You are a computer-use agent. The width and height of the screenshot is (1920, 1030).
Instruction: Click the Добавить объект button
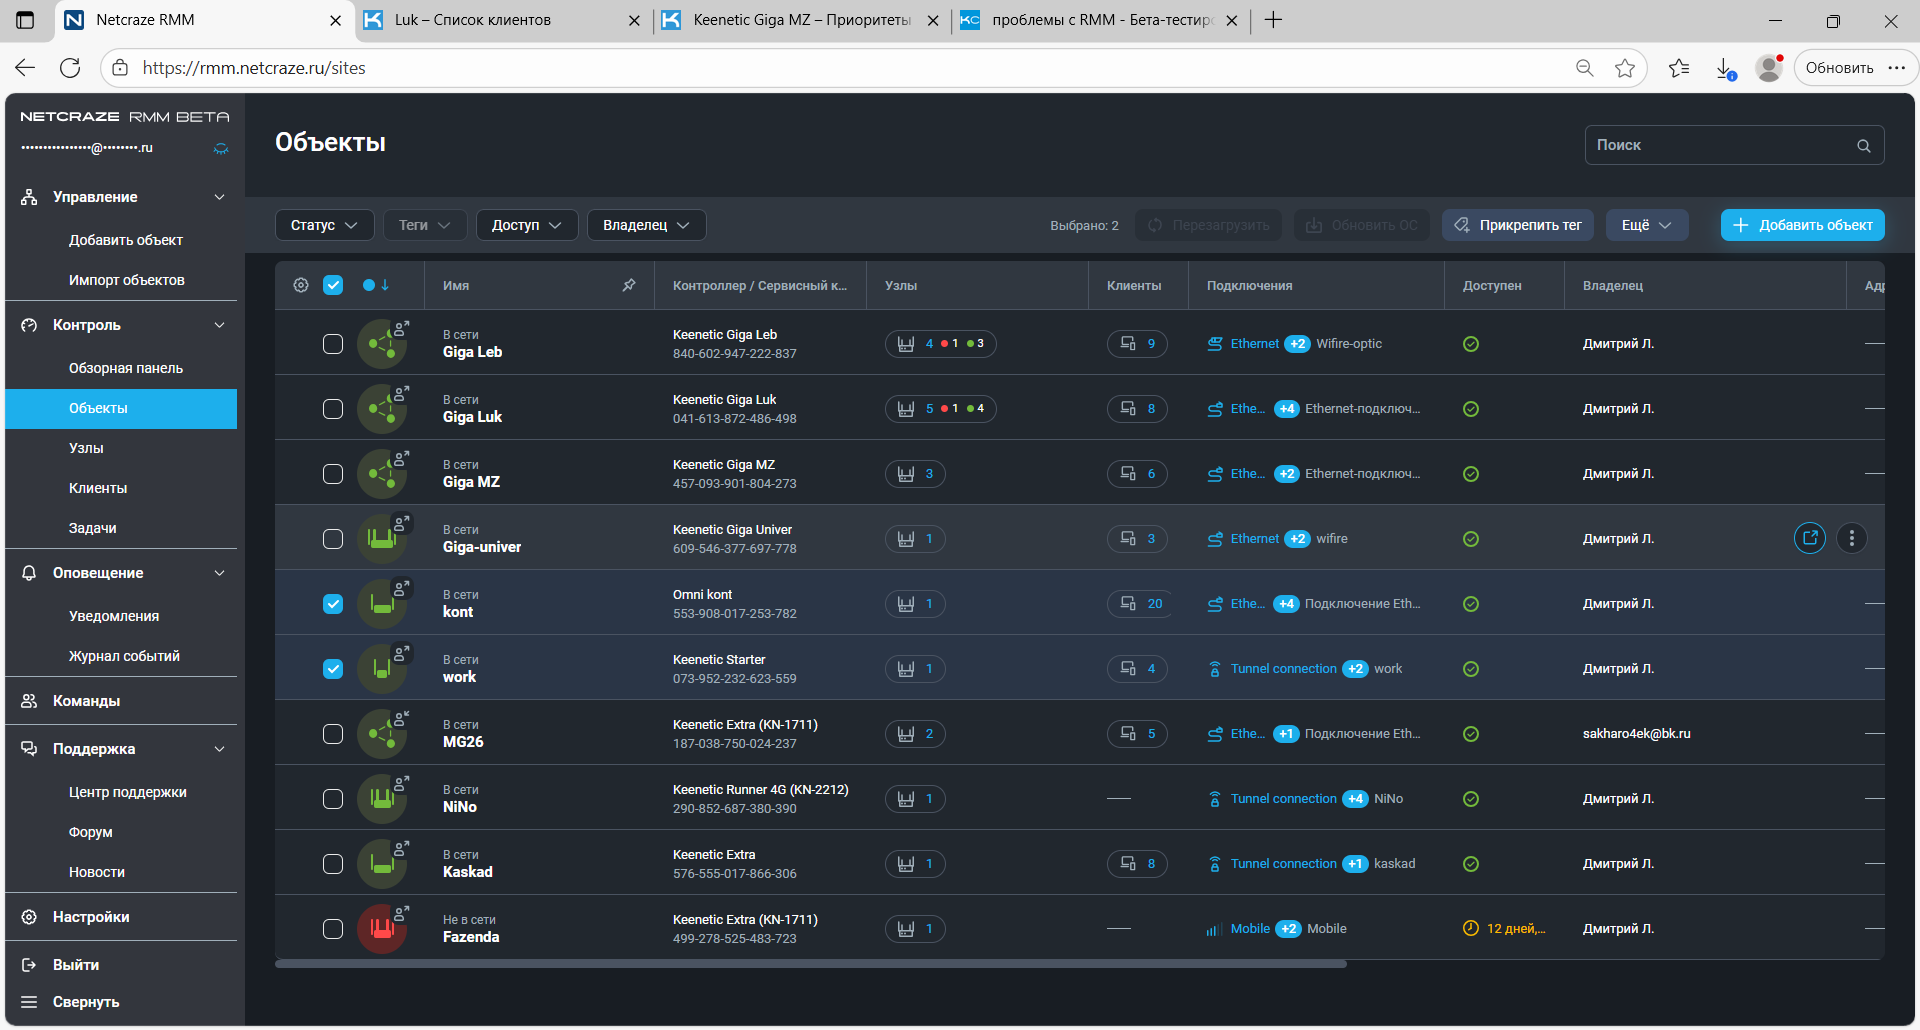[x=1802, y=225]
